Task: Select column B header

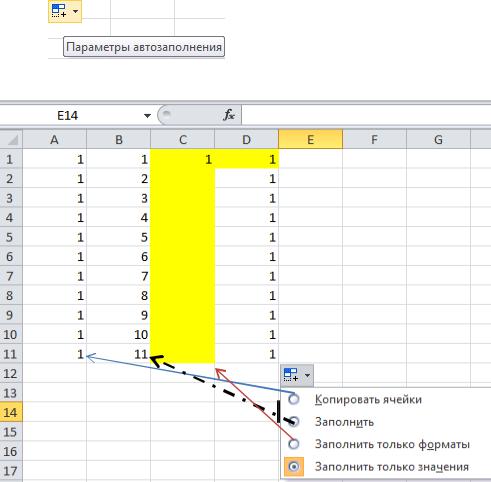Action: click(118, 140)
